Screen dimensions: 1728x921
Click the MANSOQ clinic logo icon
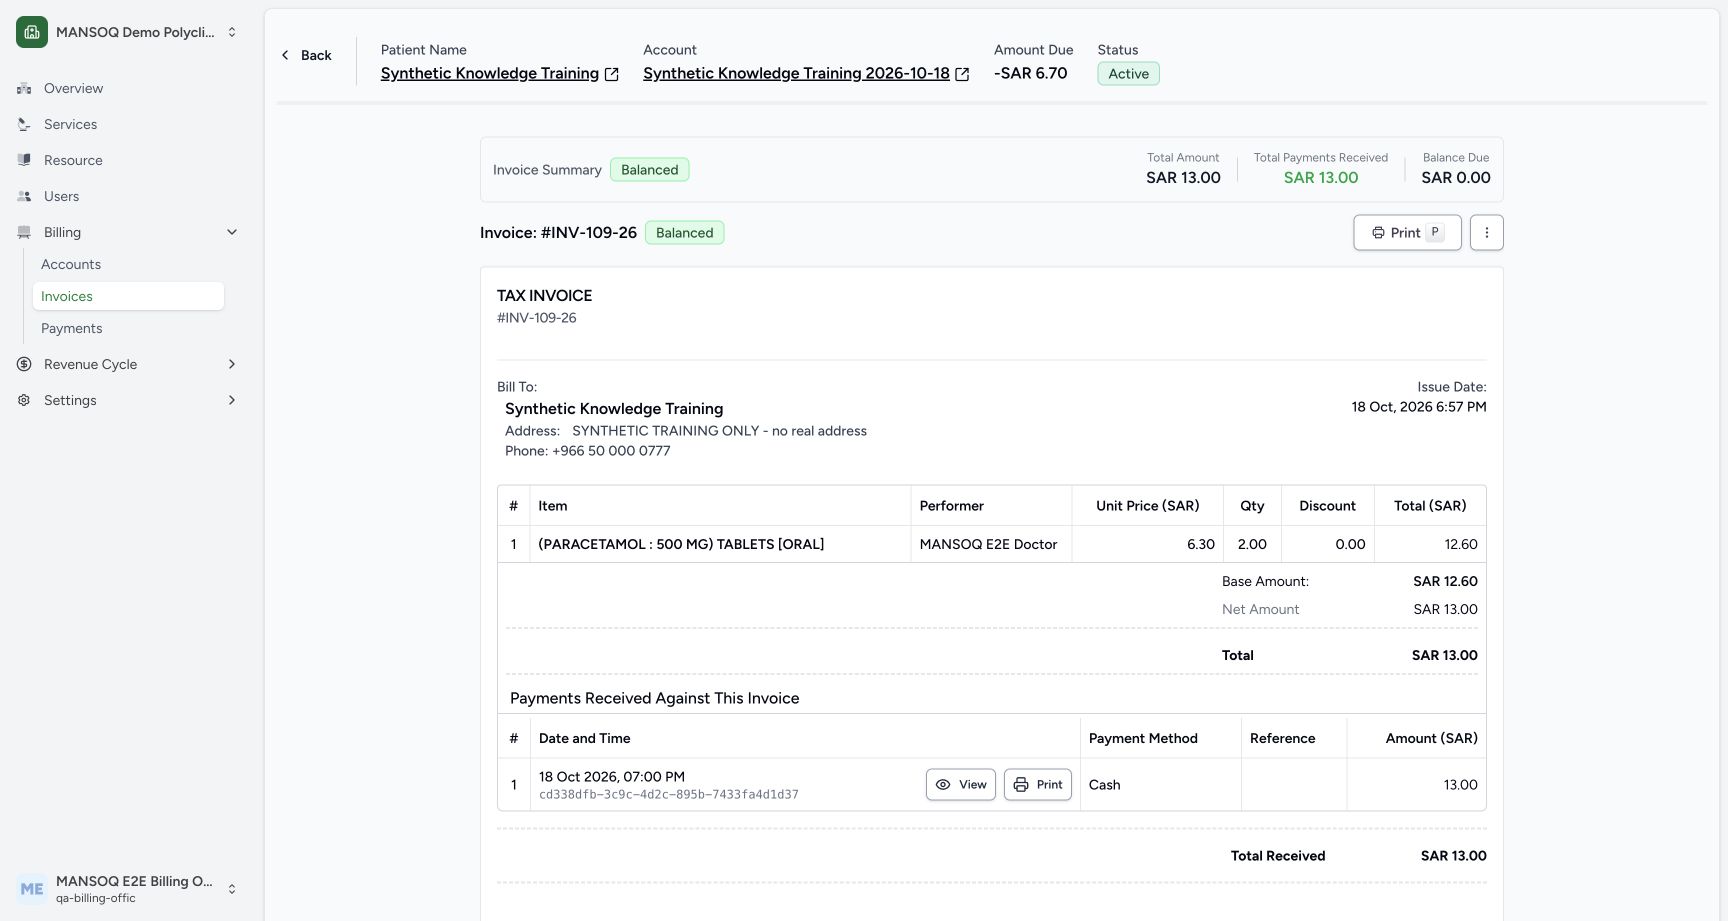click(32, 32)
